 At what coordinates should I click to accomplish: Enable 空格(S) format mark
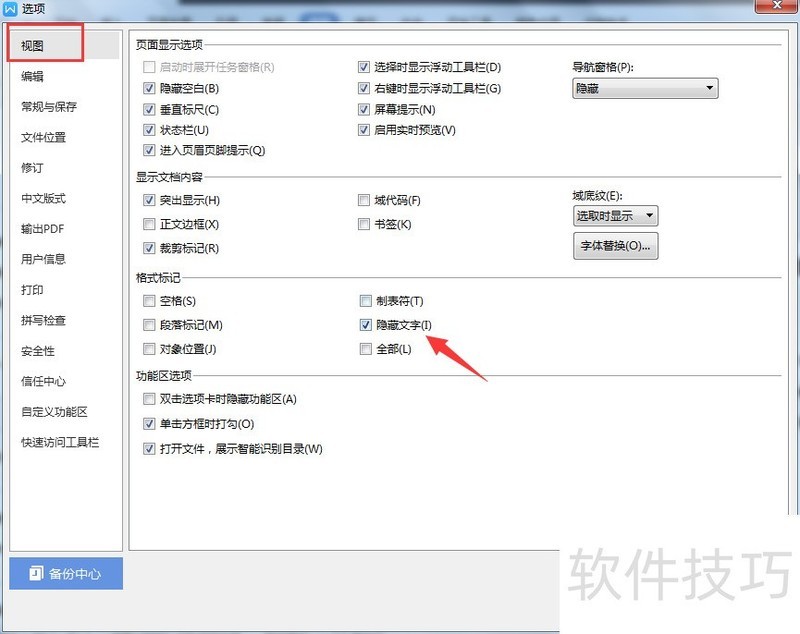click(149, 301)
